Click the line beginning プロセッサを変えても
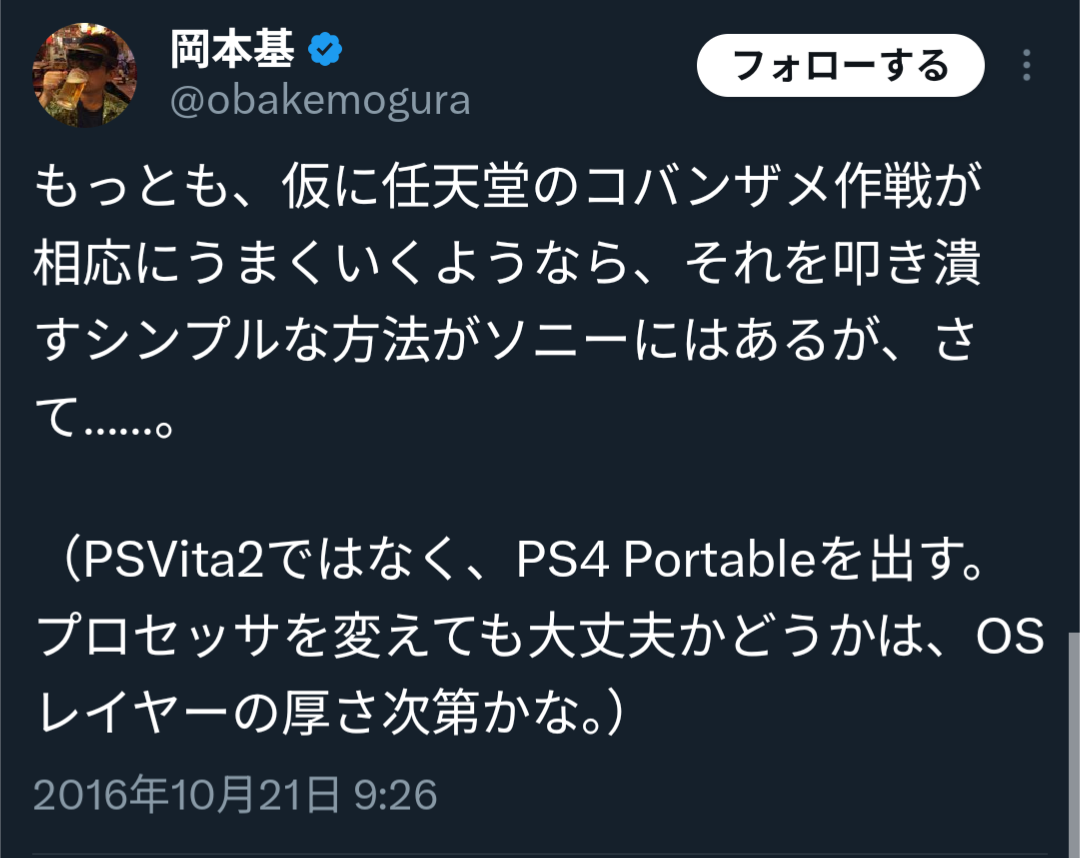Screen dimensions: 1080x858 tap(539, 636)
